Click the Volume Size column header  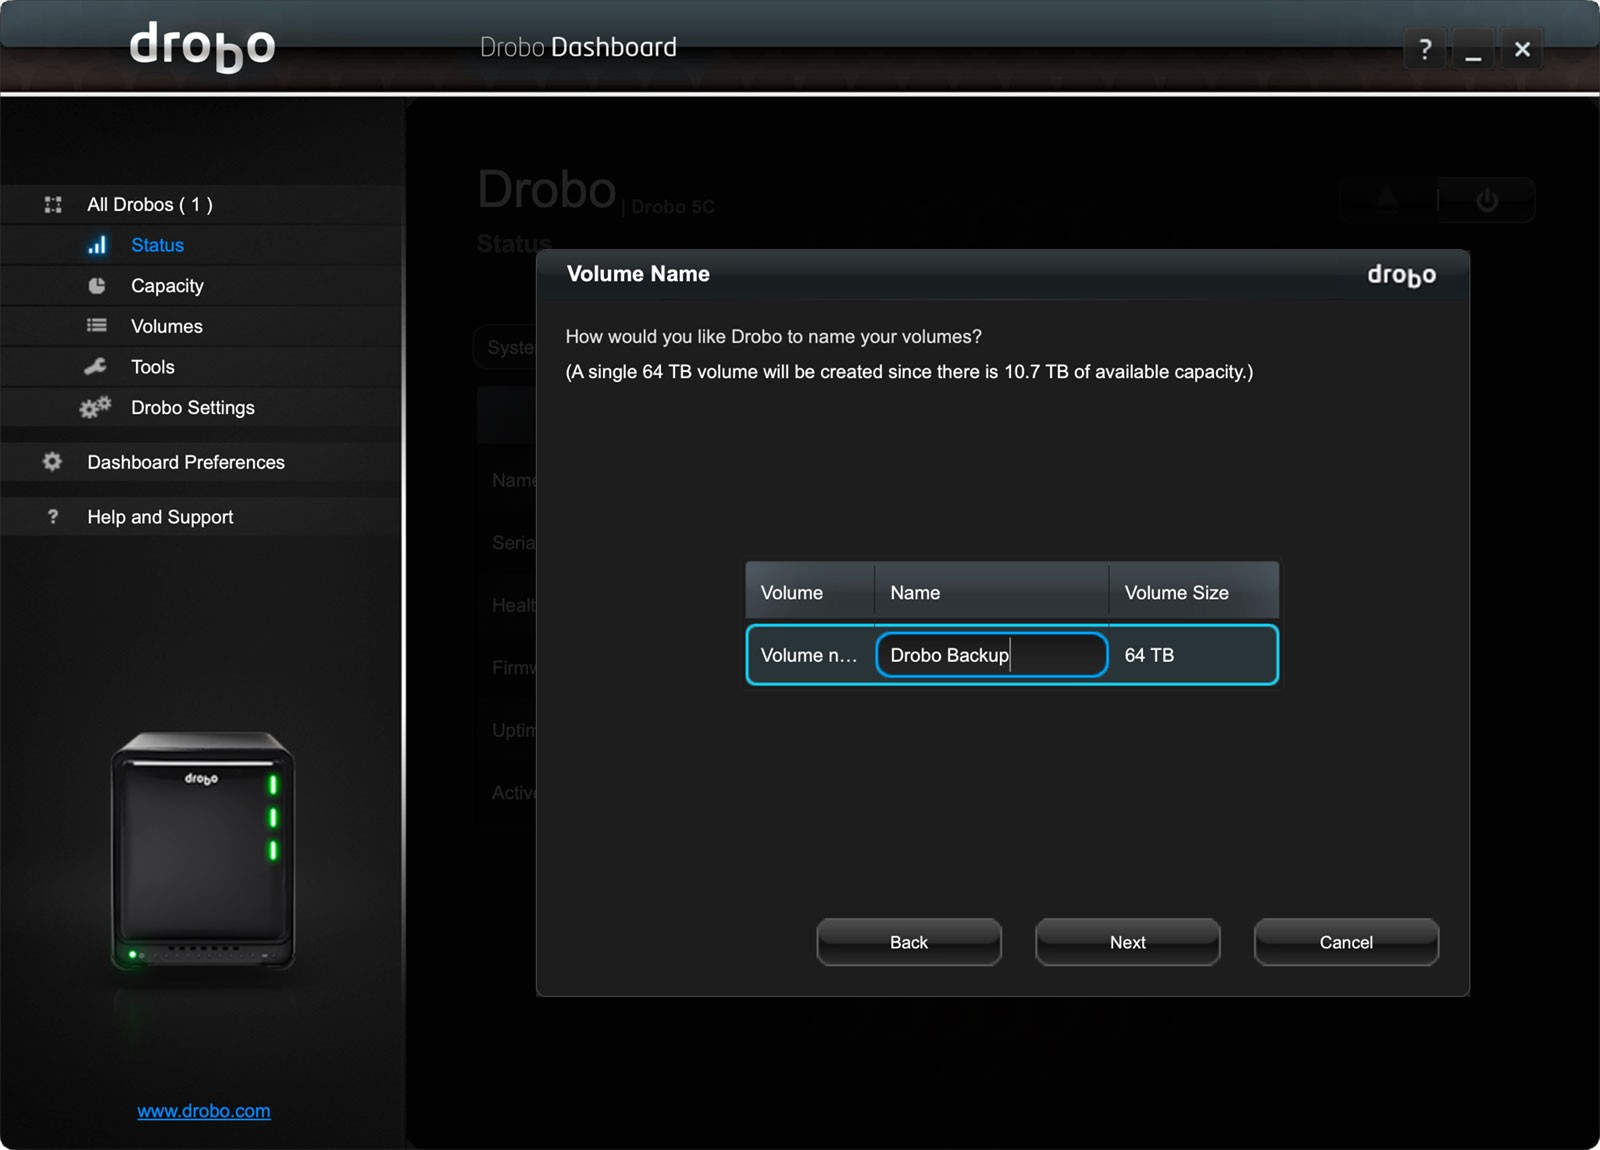(1192, 592)
